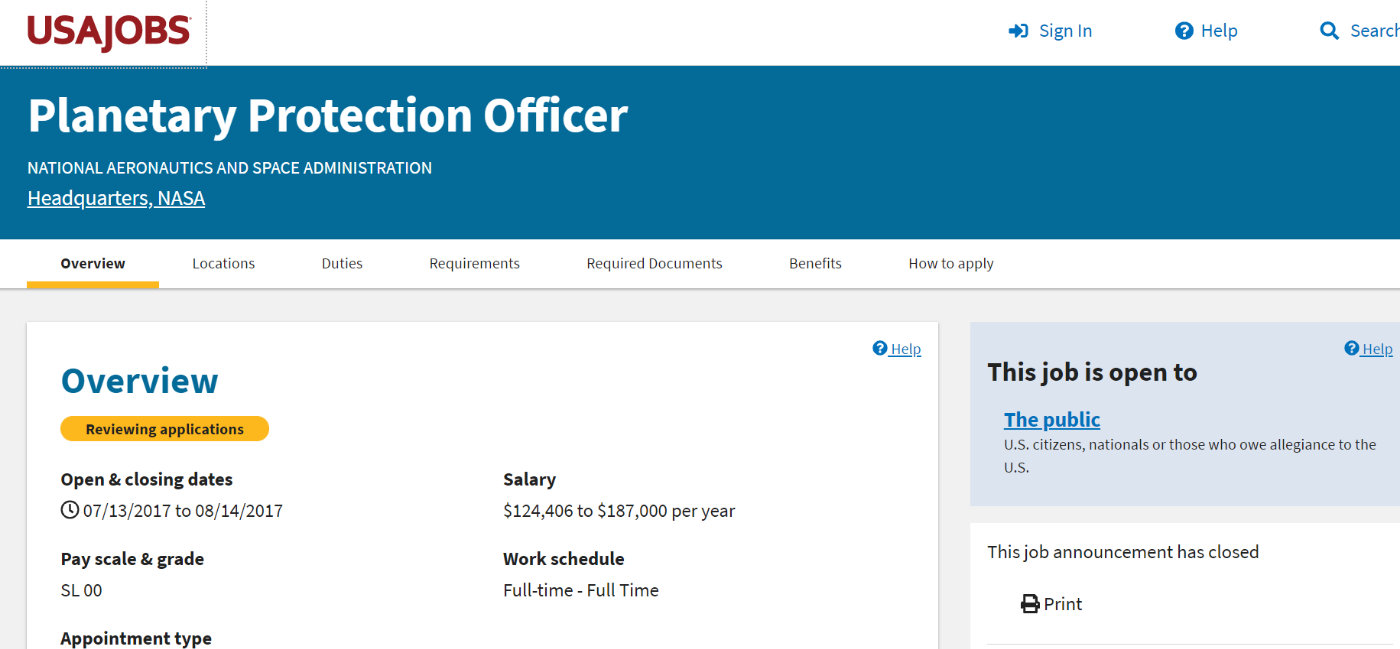
Task: Click the Sign In arrow icon
Action: (1018, 31)
